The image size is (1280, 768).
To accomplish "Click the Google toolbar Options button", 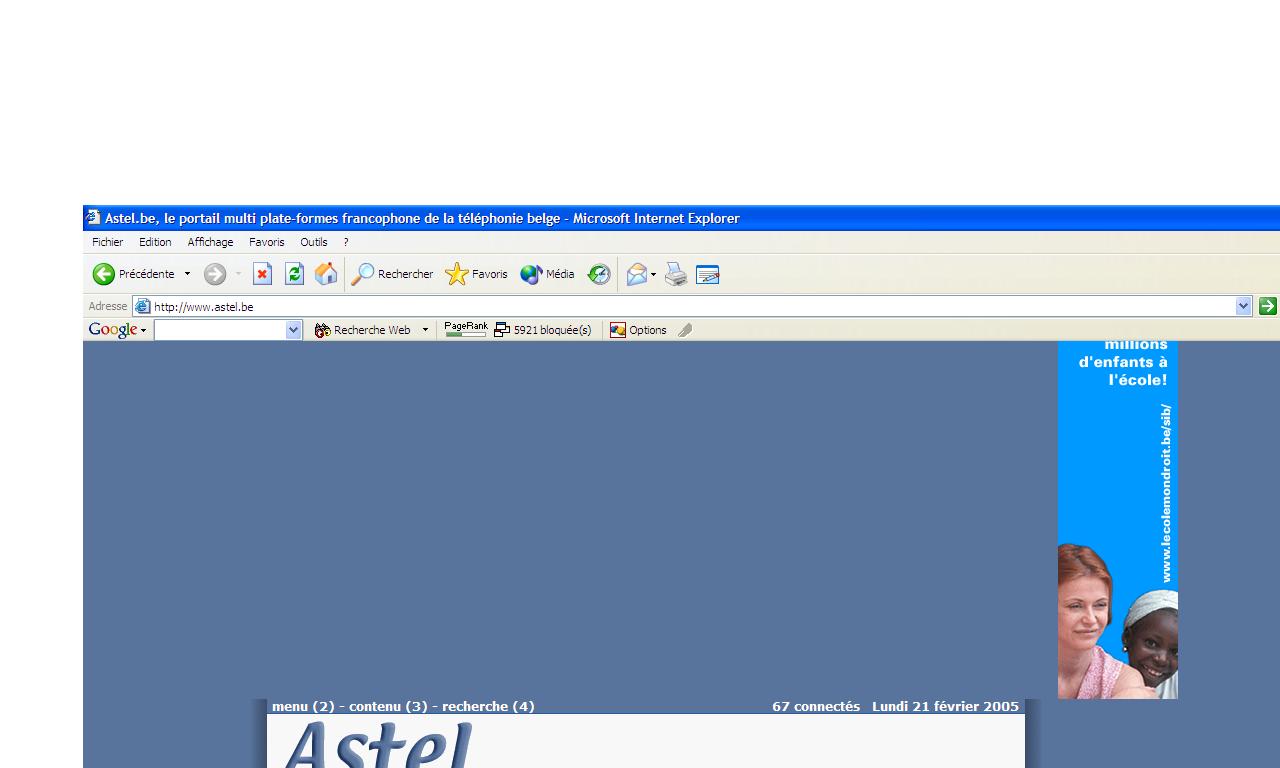I will point(638,330).
